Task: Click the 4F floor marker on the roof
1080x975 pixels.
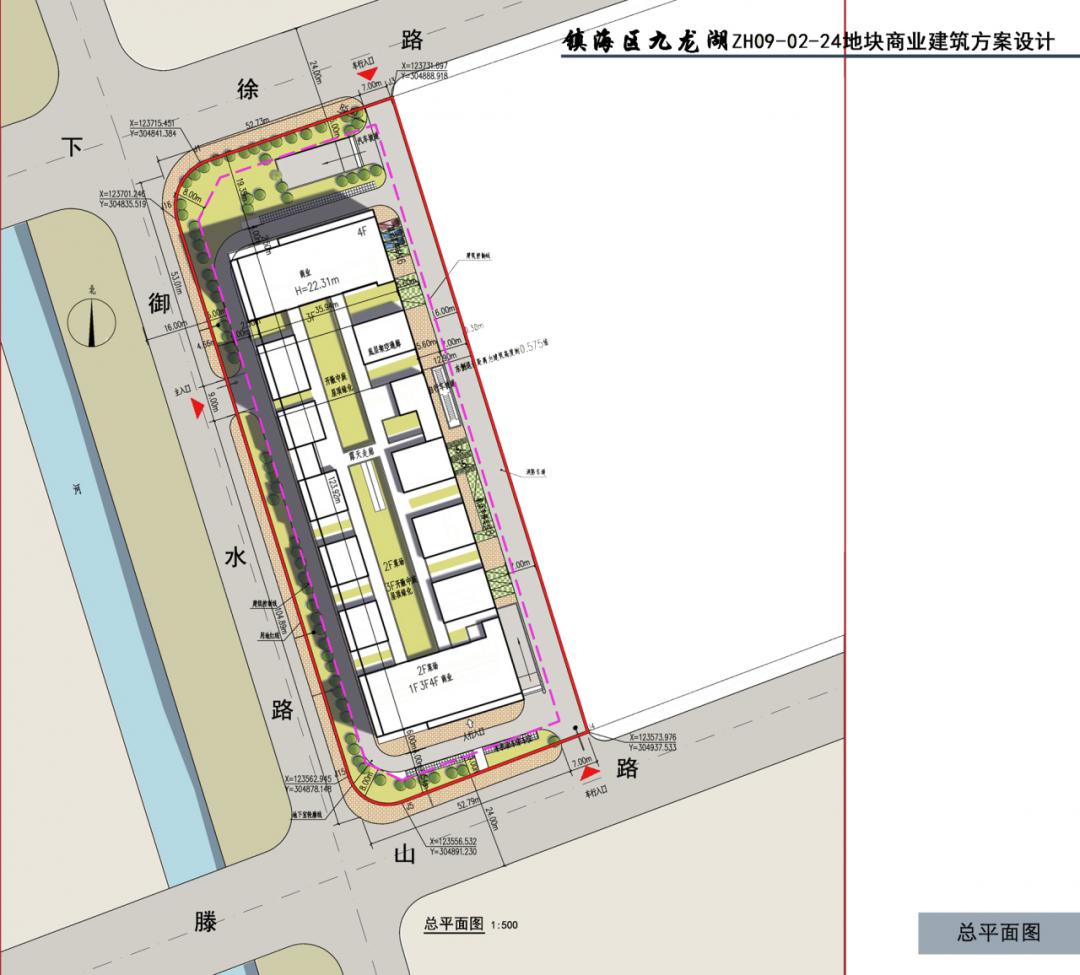Action: click(x=363, y=232)
